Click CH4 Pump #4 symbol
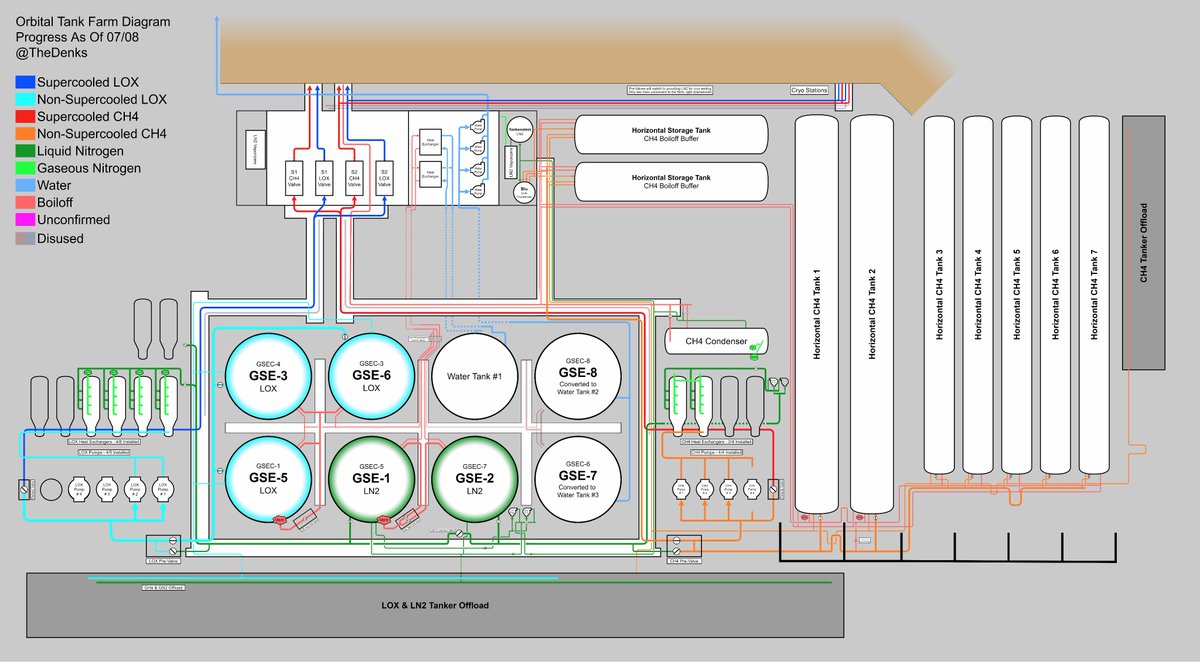This screenshot has width=1200, height=662. (750, 489)
